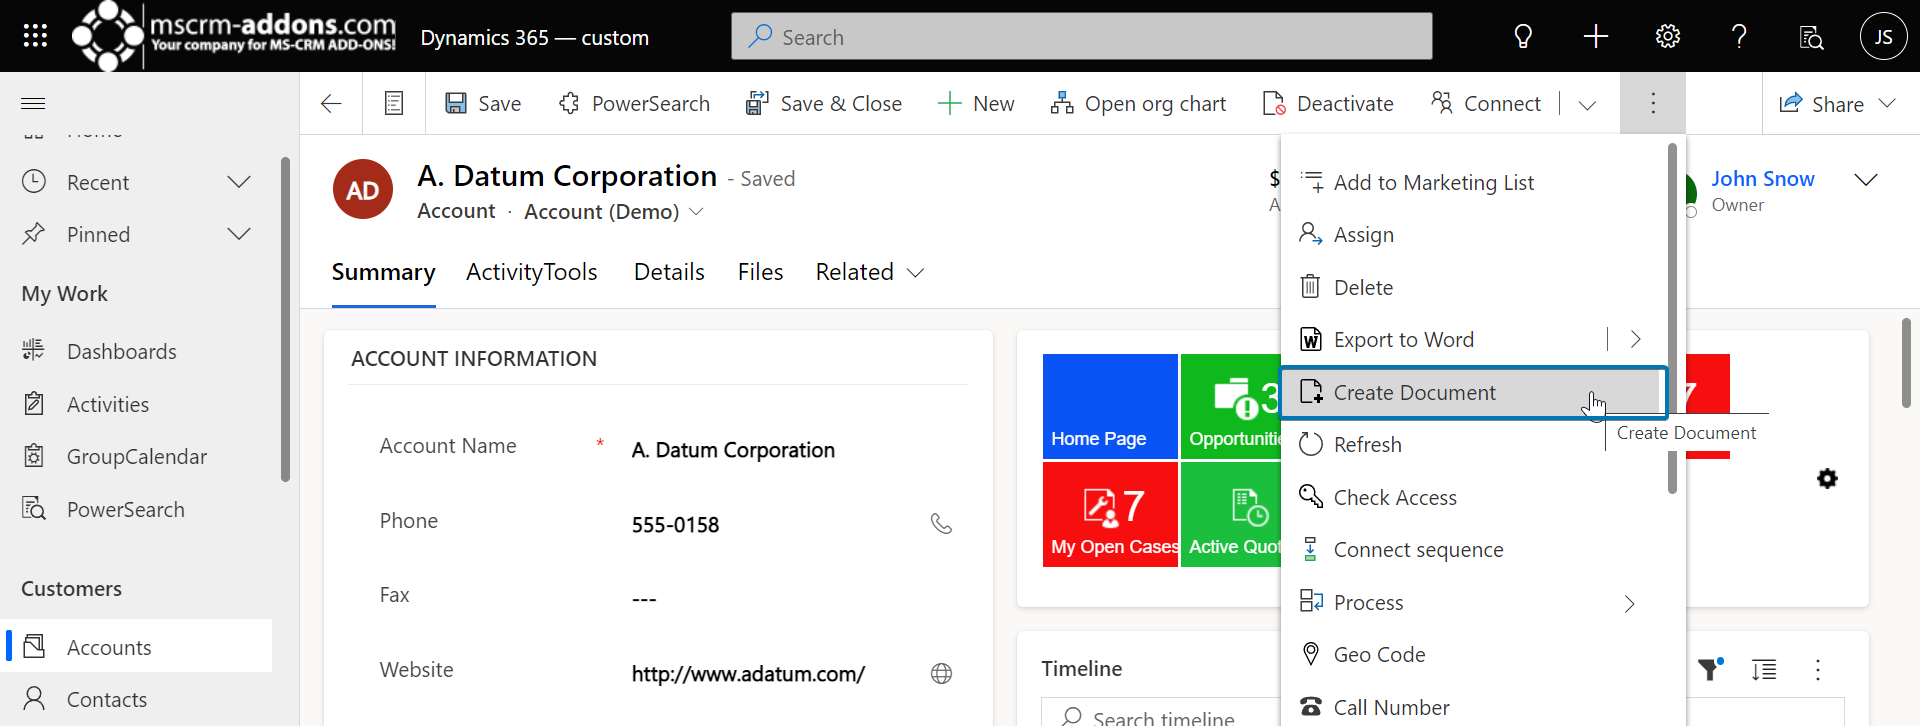The image size is (1920, 726).
Task: Click the vertical ellipsis overflow commands button
Action: [1653, 103]
